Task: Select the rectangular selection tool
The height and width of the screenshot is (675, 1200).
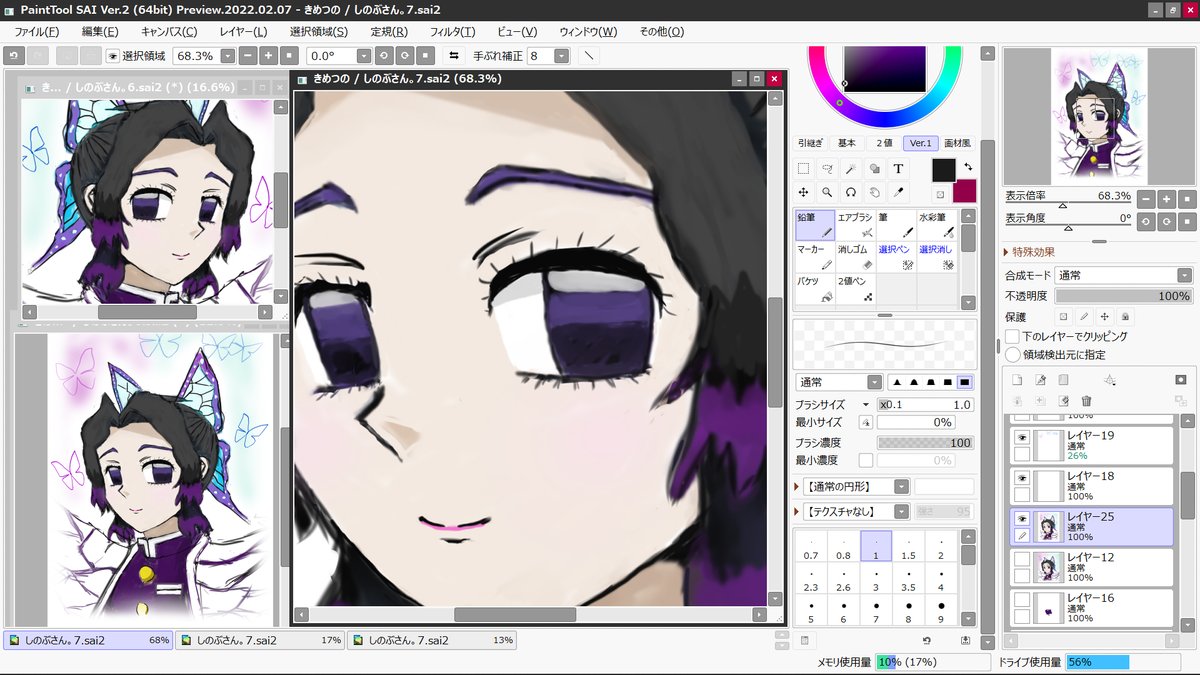Action: 804,169
